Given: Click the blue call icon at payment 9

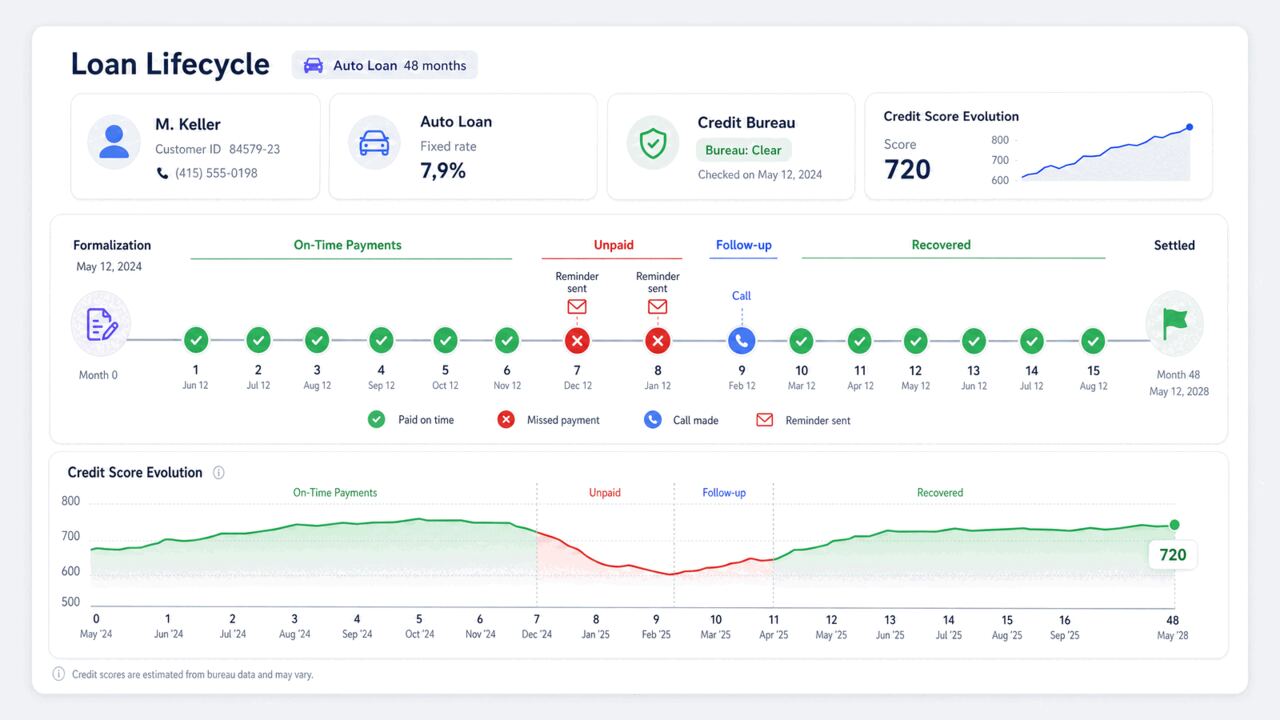Looking at the screenshot, I should [741, 341].
